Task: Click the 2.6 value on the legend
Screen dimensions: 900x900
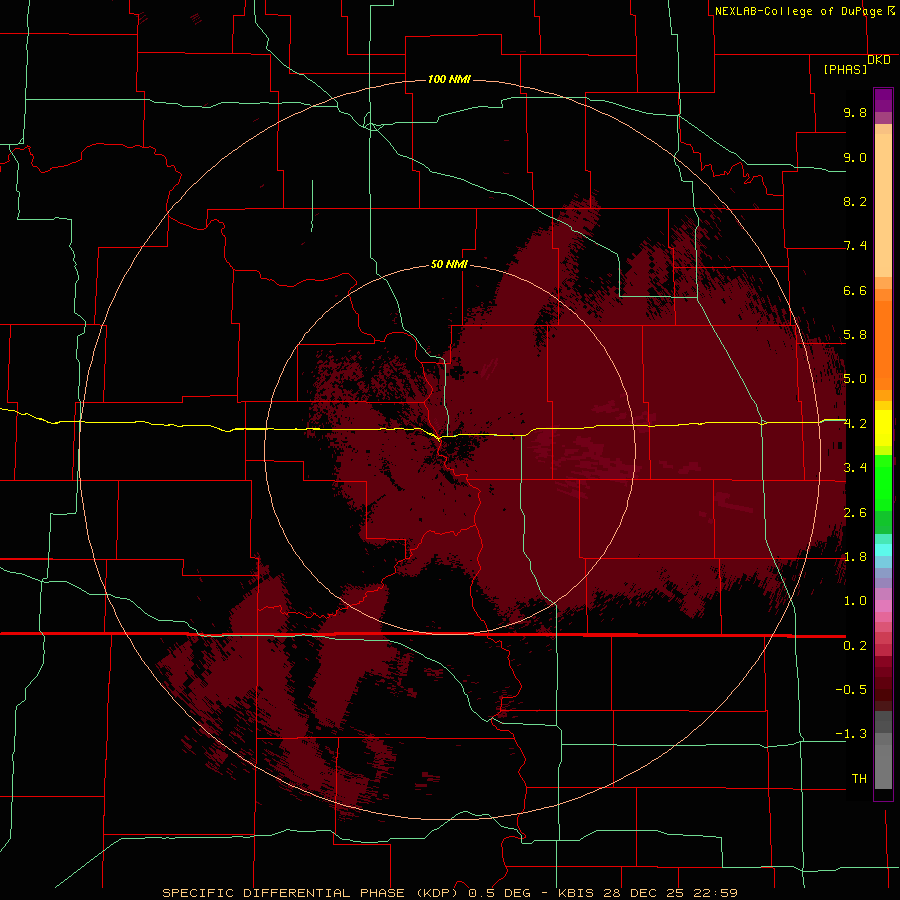Action: 855,513
